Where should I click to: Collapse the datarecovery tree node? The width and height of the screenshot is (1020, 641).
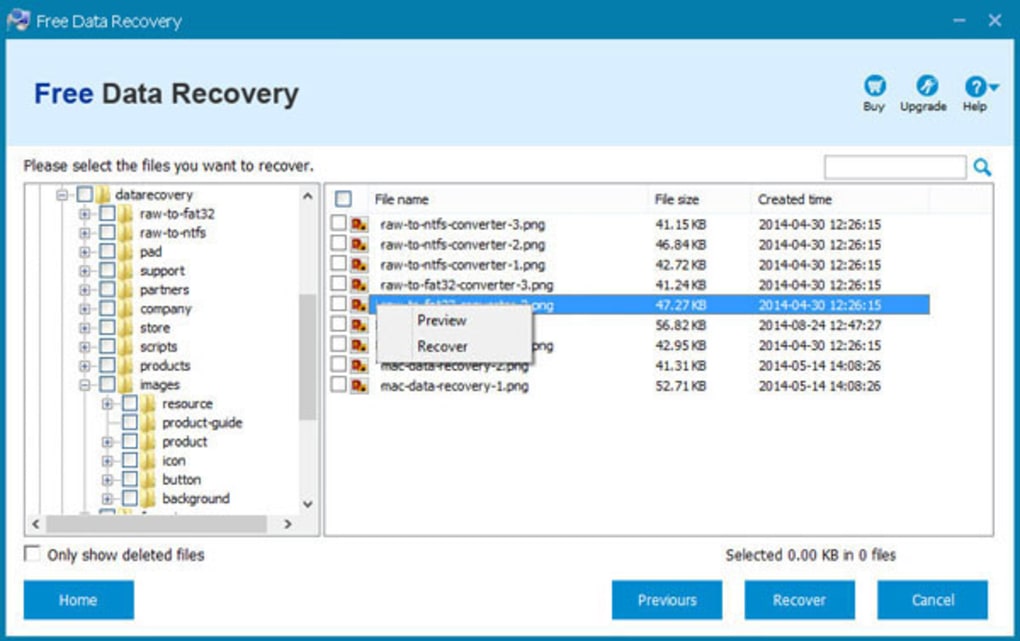coord(63,195)
